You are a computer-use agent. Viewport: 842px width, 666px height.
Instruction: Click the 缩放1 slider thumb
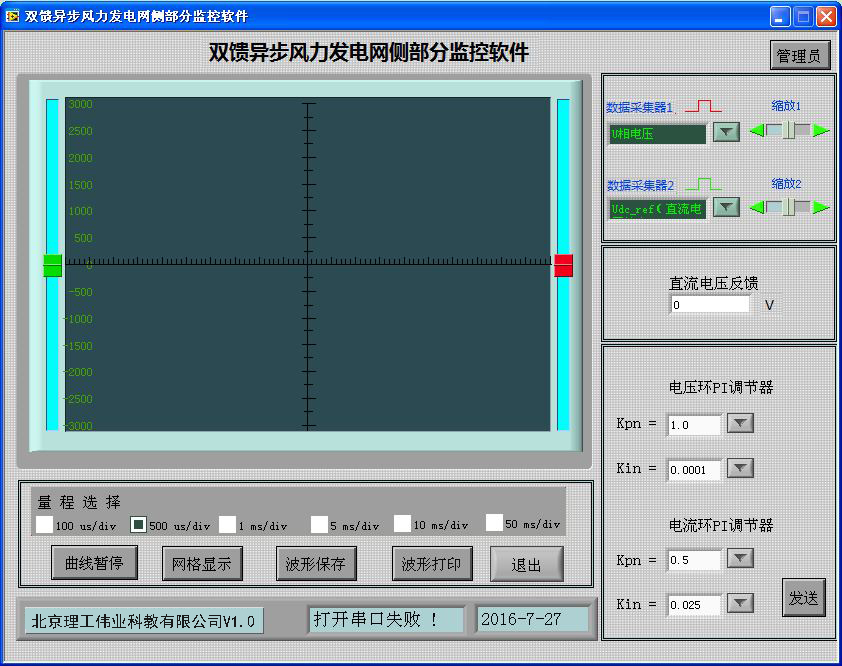(x=789, y=130)
